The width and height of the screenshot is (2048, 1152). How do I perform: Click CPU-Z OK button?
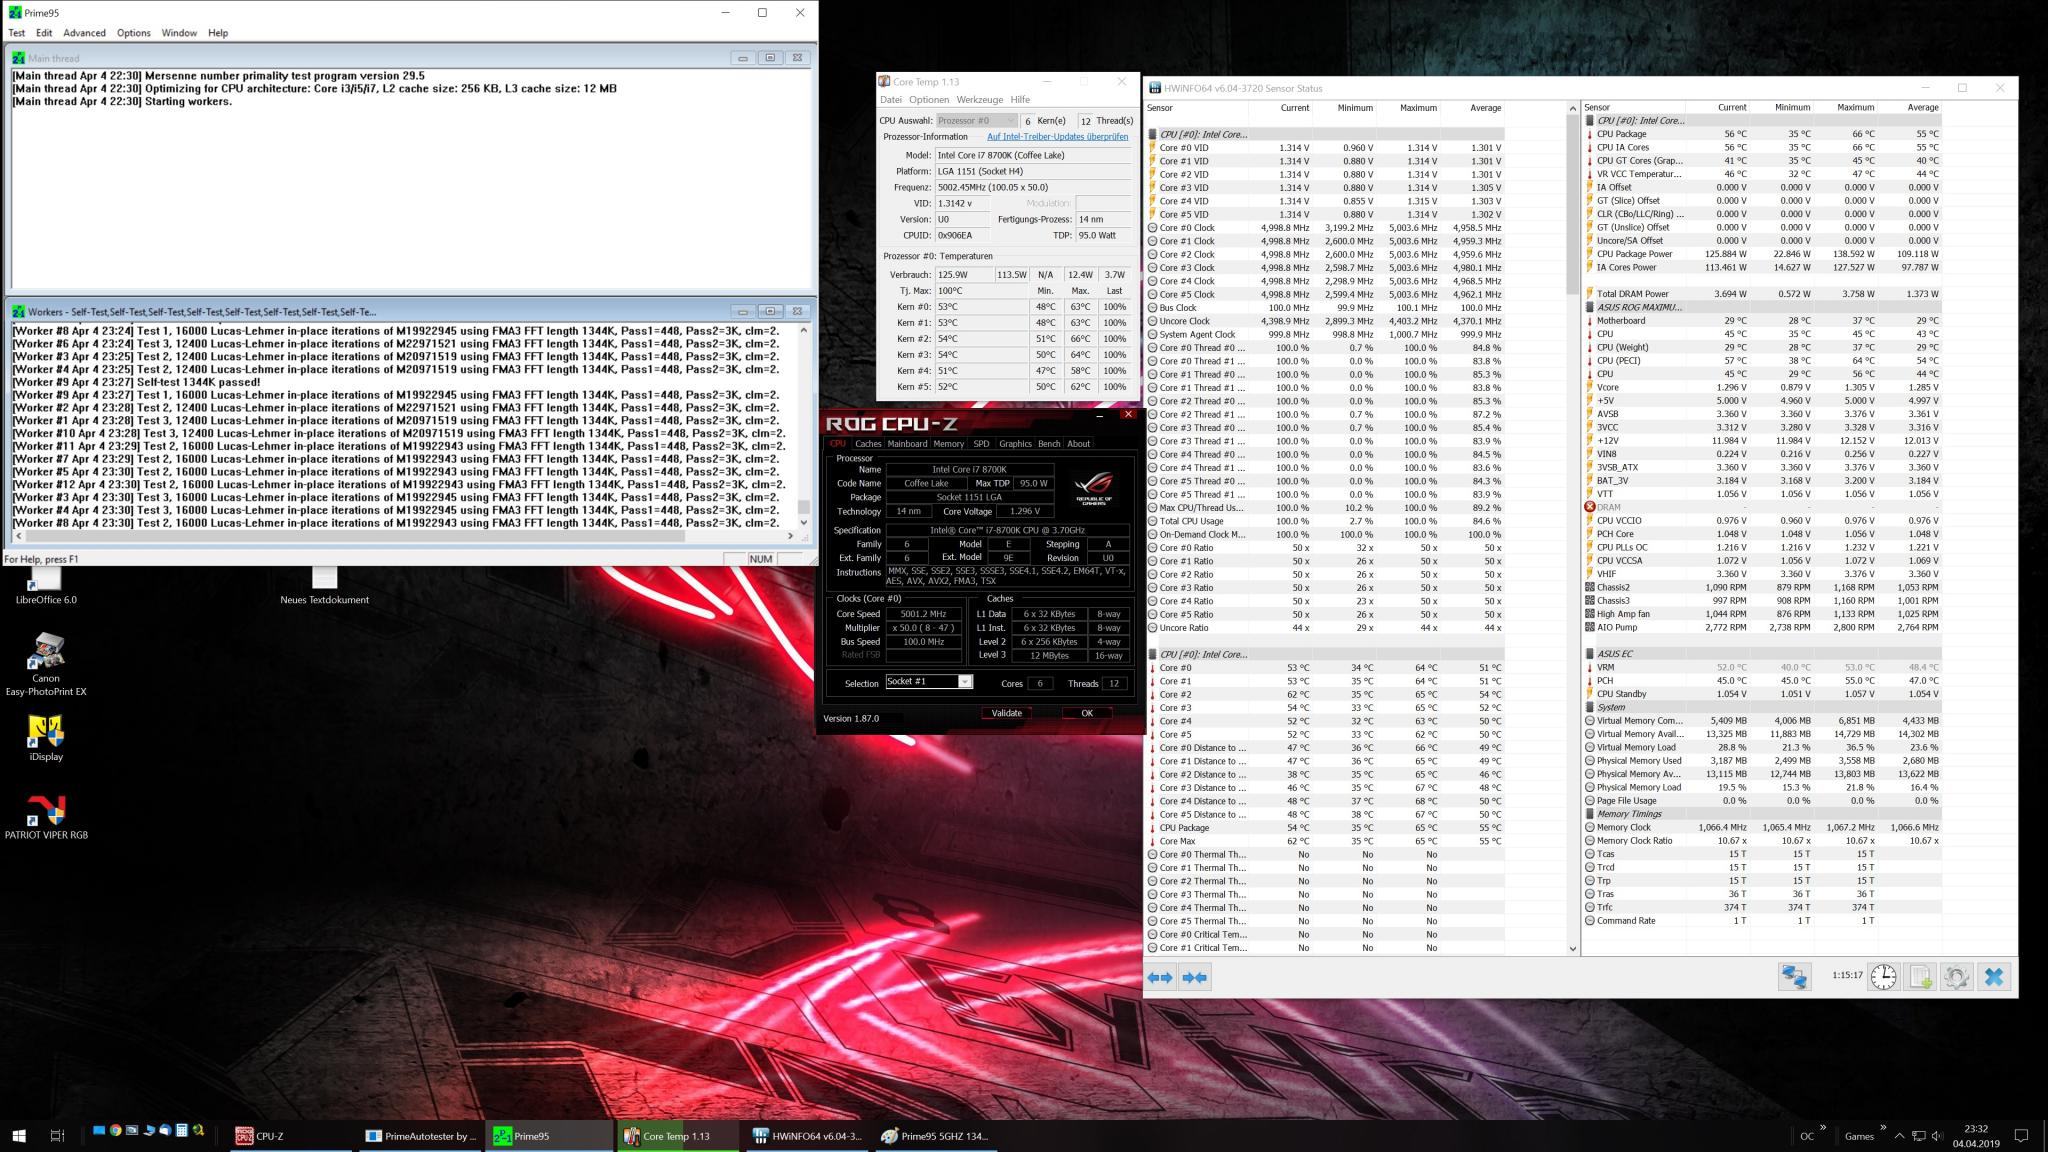point(1087,713)
